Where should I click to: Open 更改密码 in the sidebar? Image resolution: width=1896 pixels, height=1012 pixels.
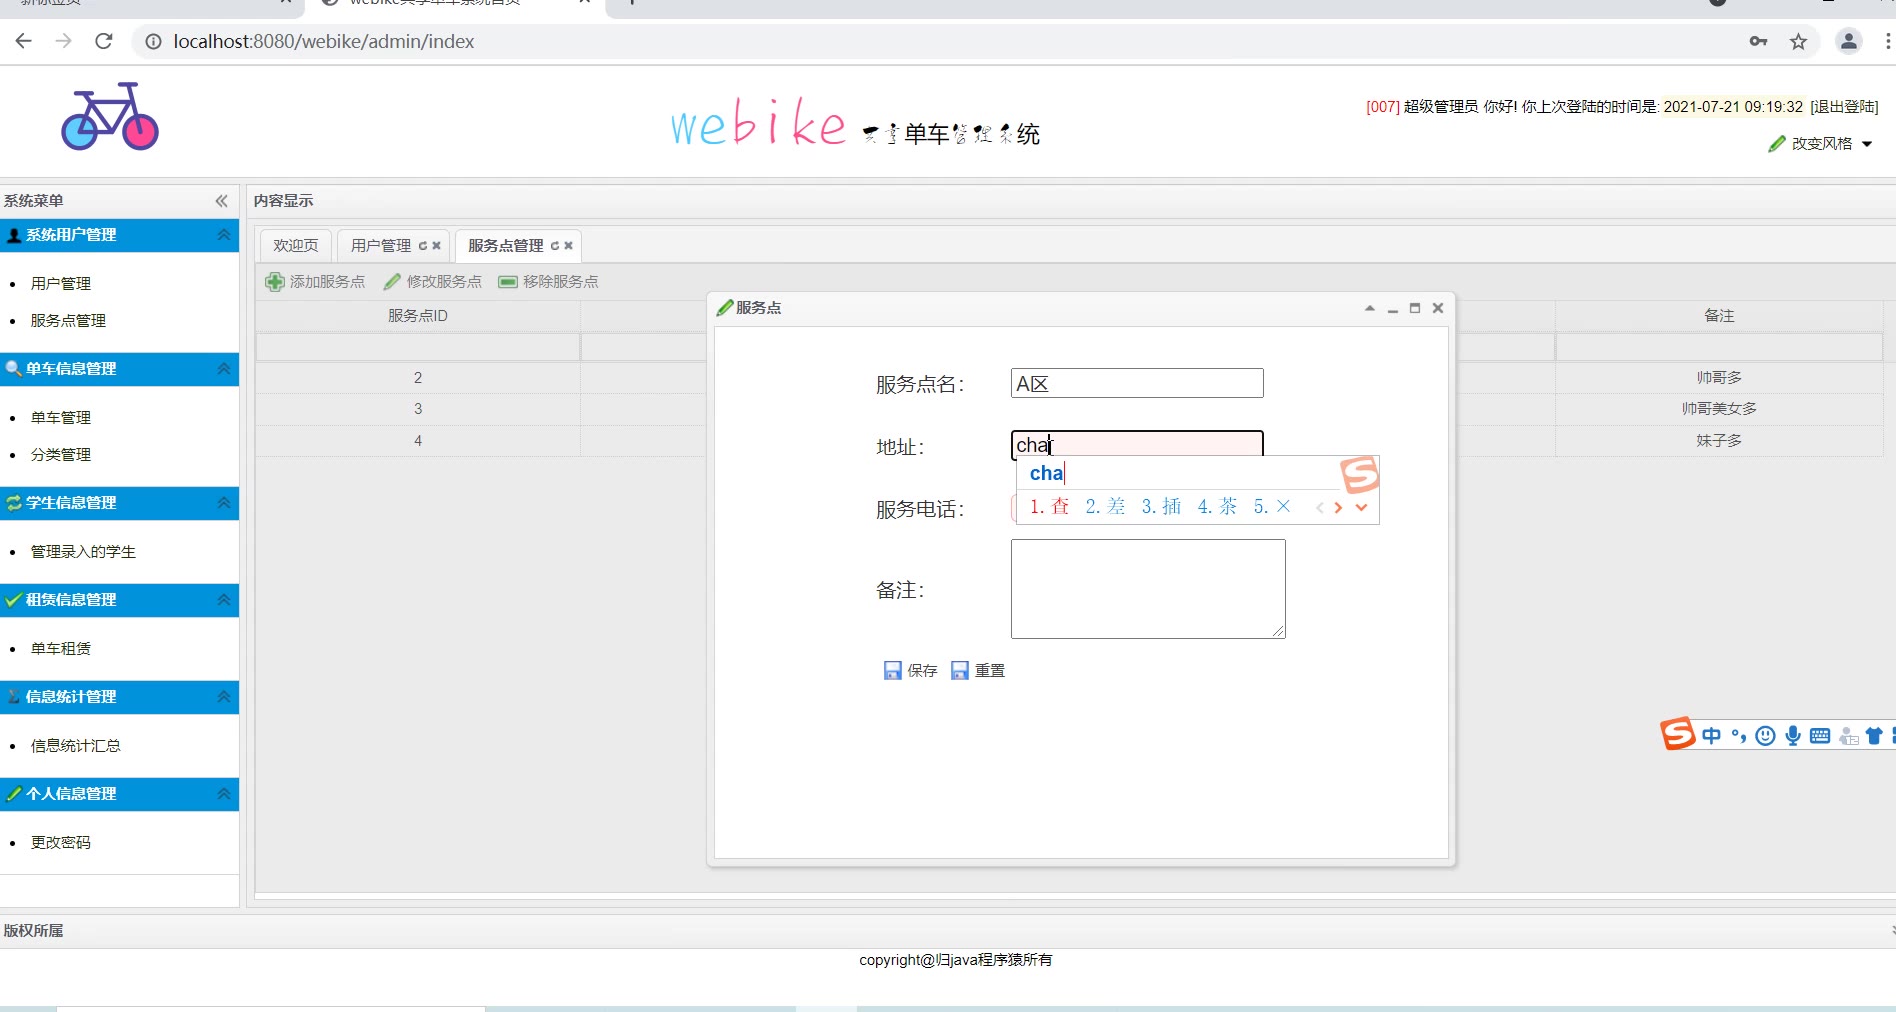(61, 843)
